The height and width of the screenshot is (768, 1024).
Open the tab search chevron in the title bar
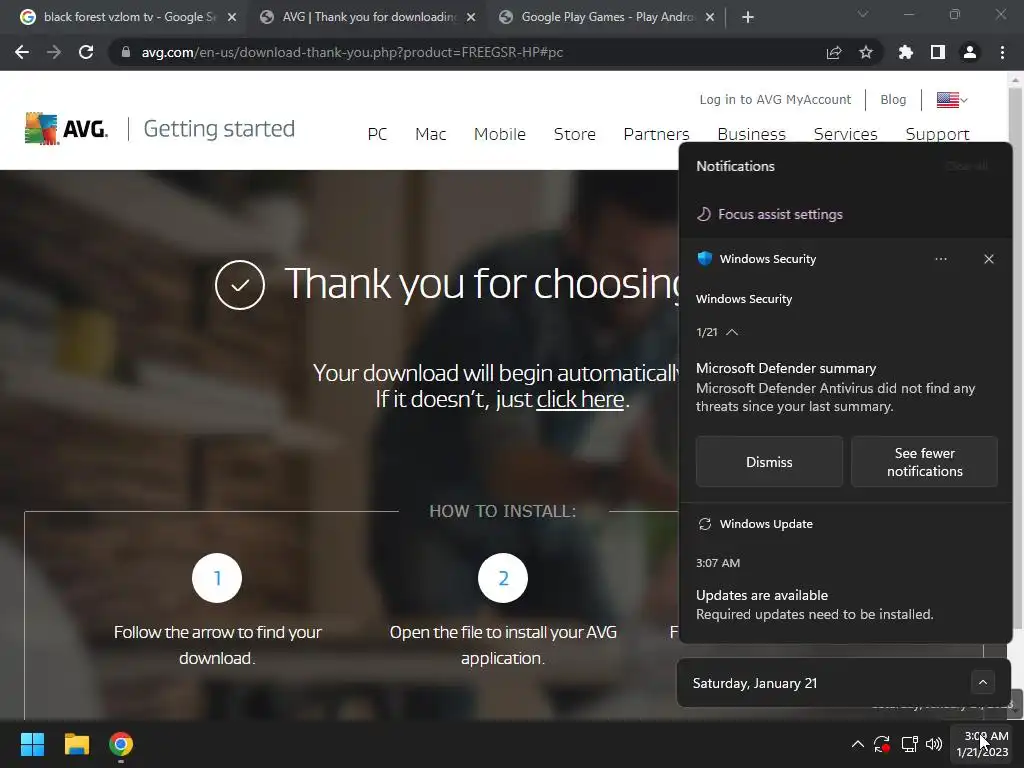863,14
